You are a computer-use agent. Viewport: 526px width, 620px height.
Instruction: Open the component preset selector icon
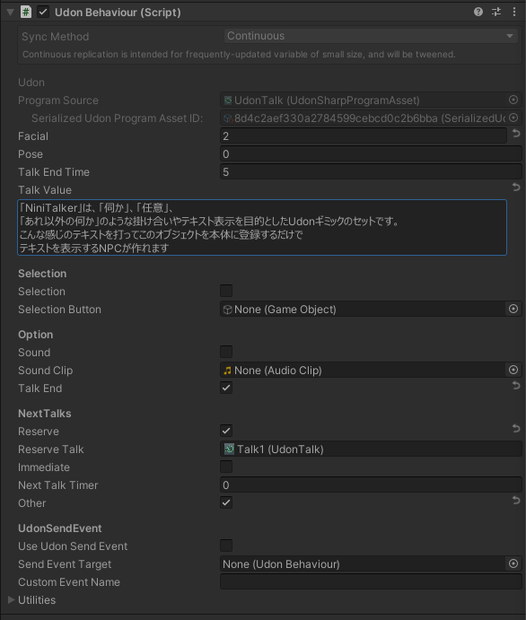coord(496,12)
